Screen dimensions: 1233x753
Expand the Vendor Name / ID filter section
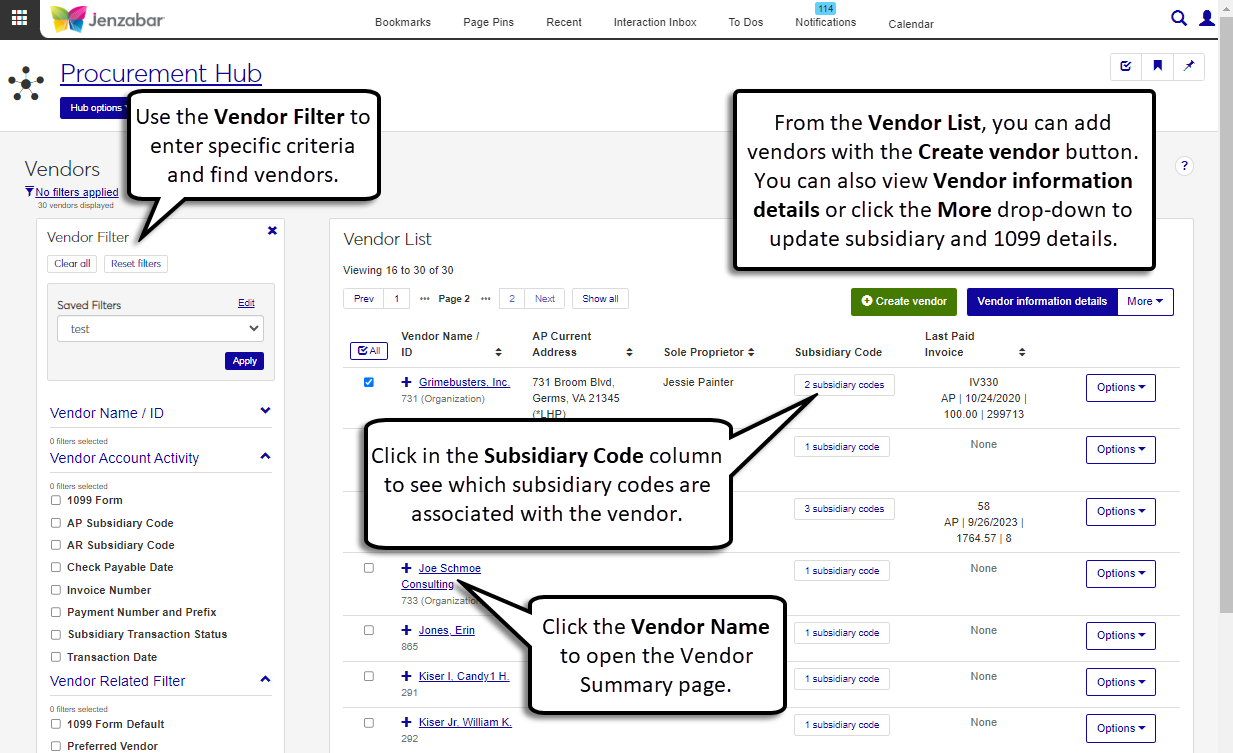(x=265, y=411)
